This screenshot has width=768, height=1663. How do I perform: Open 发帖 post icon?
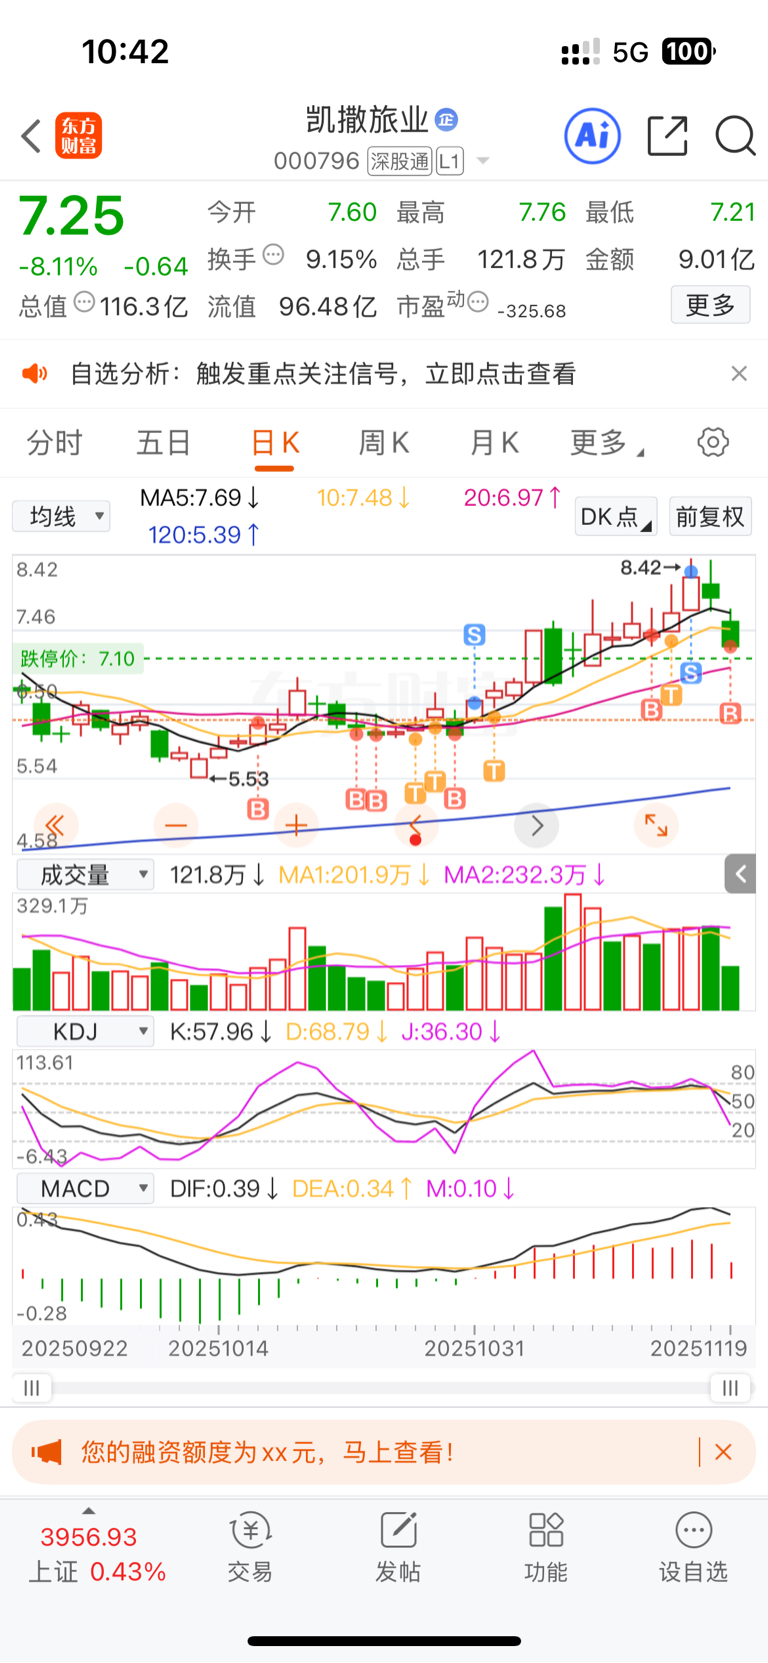tap(398, 1547)
